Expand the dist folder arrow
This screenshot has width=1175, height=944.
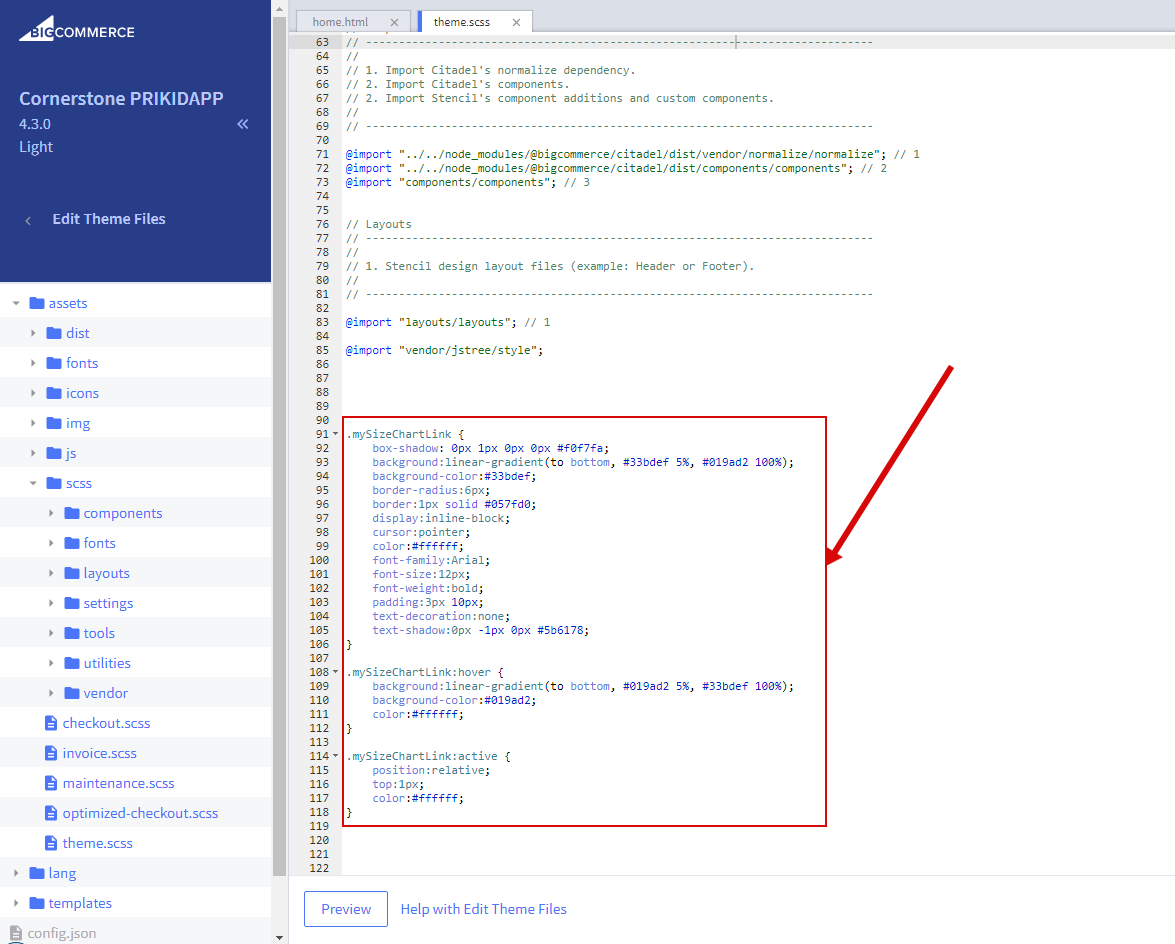coord(33,333)
